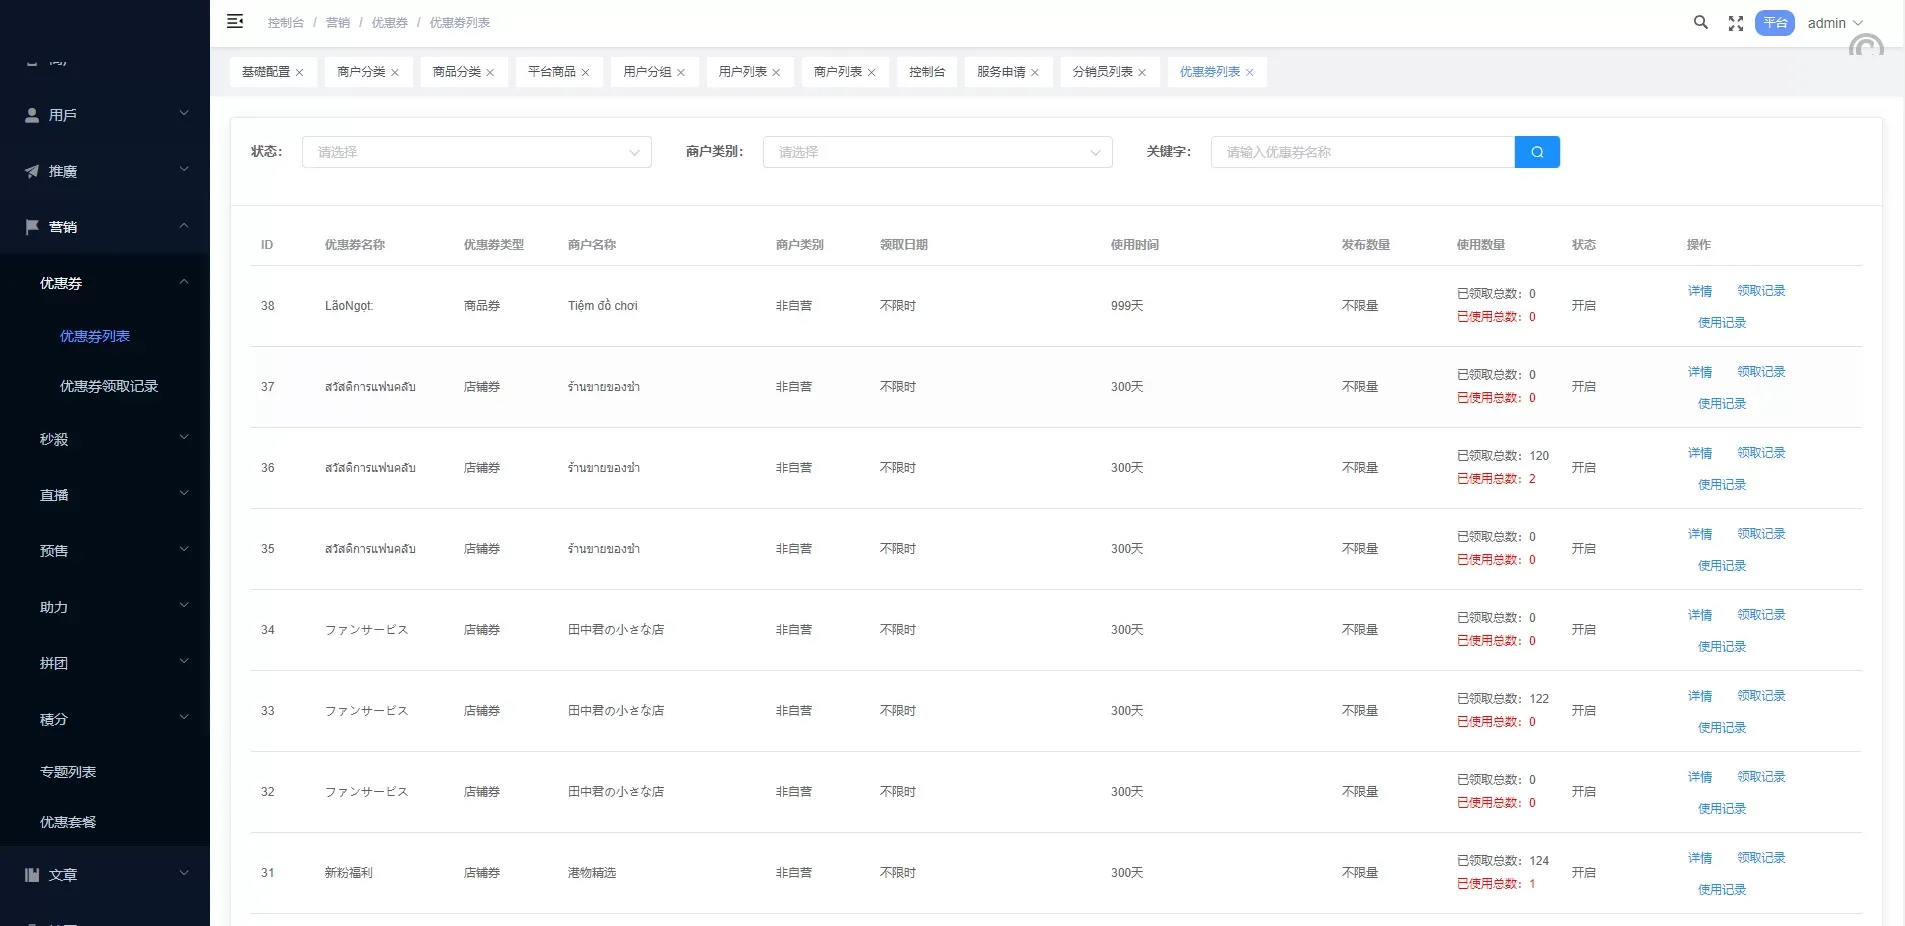The height and width of the screenshot is (926, 1905).
Task: Open 详情 for coupon ID 38
Action: pyautogui.click(x=1699, y=291)
